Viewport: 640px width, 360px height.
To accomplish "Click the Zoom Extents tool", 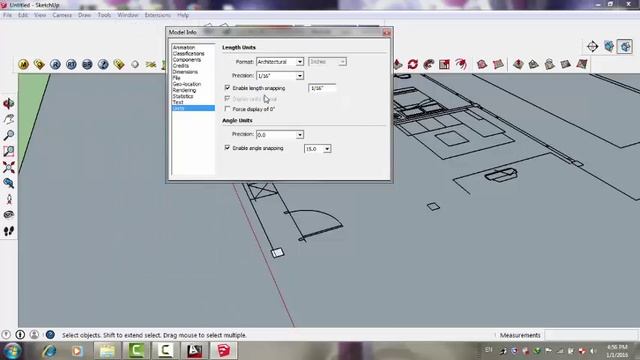I will tap(9, 167).
